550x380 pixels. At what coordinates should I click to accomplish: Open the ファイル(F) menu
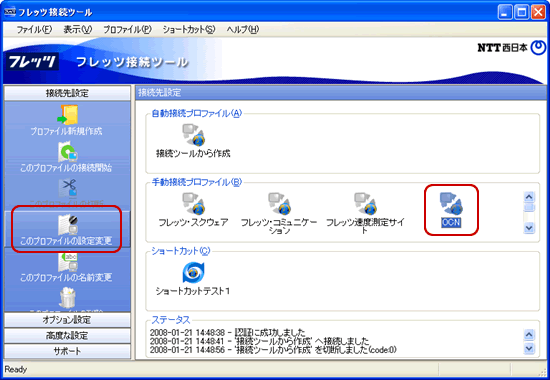pyautogui.click(x=34, y=29)
